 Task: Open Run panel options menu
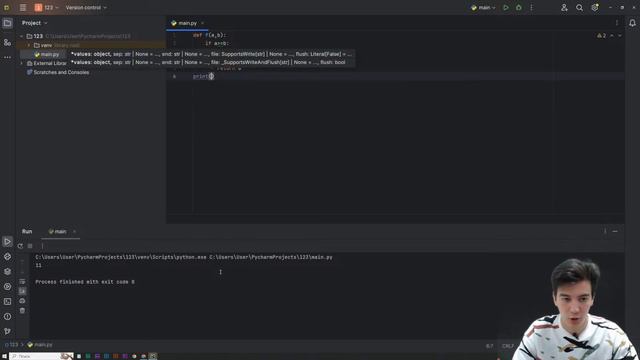coord(605,231)
